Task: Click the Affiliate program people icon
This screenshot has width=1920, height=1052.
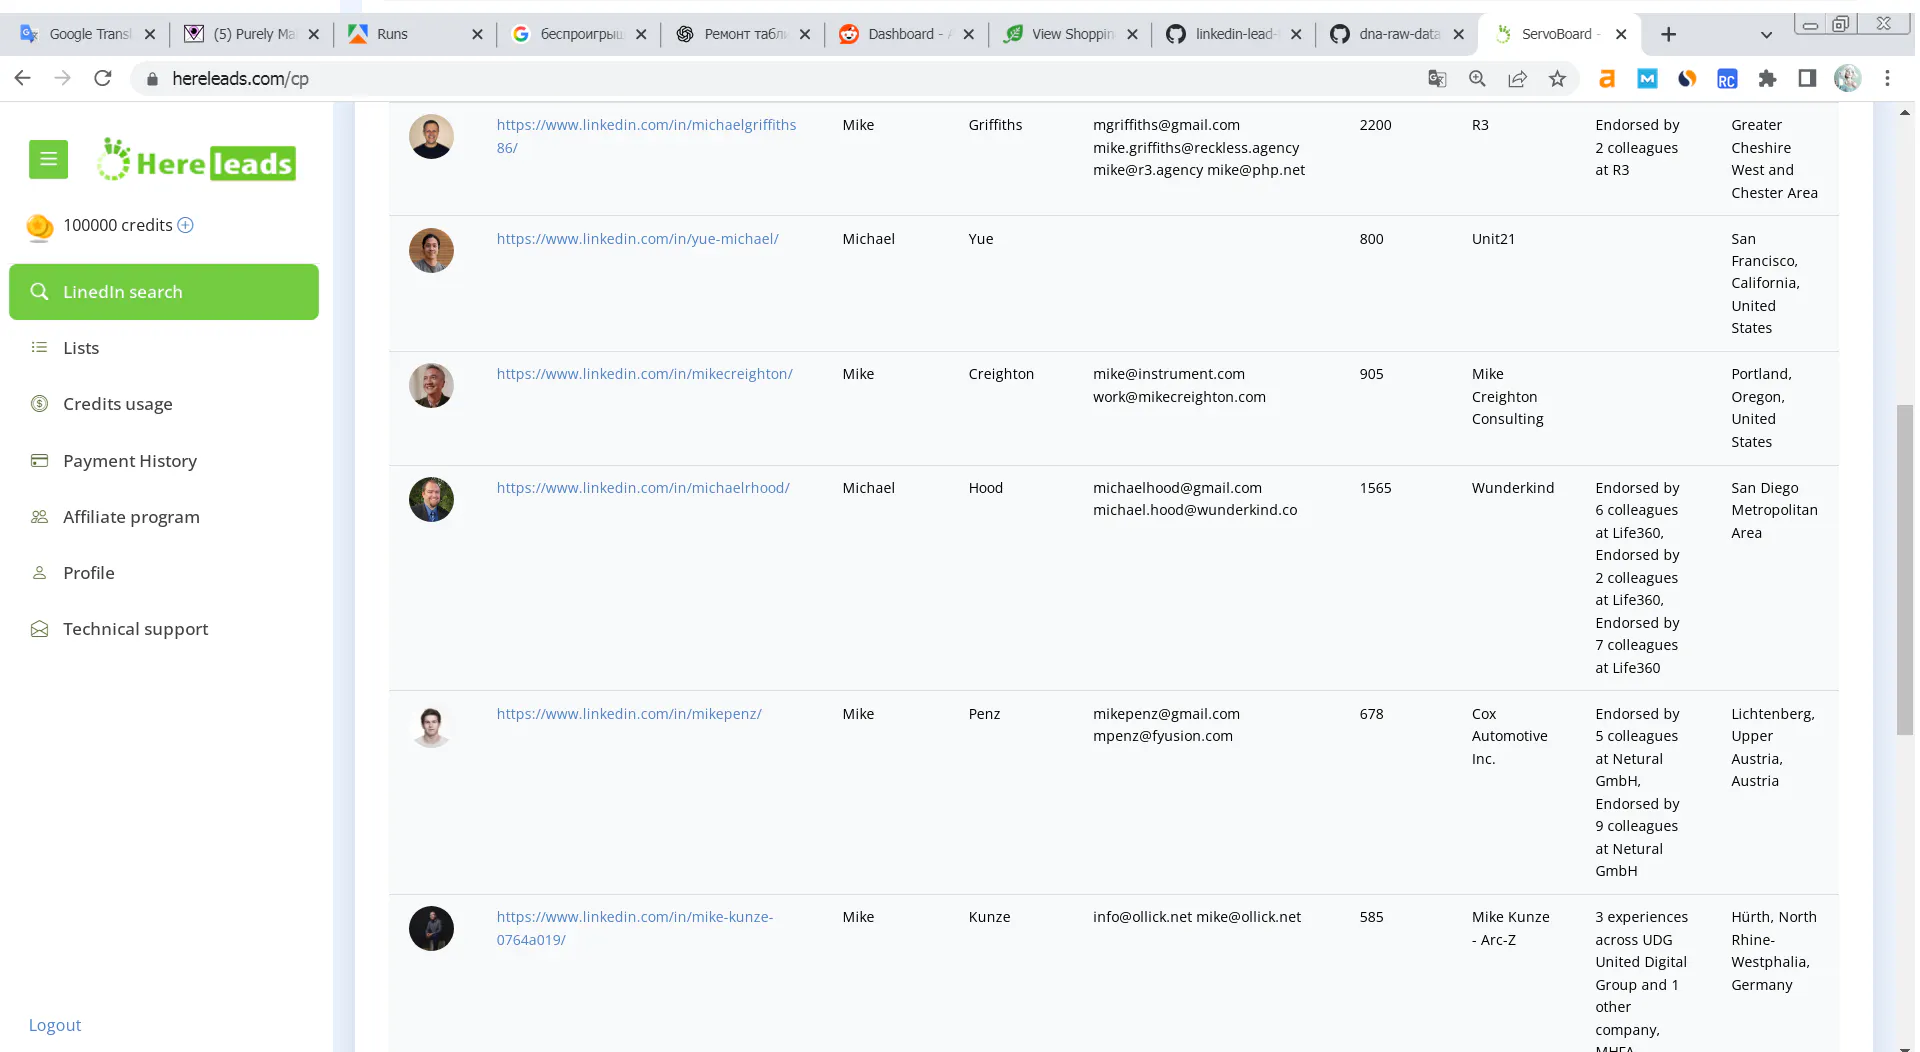Action: (39, 517)
